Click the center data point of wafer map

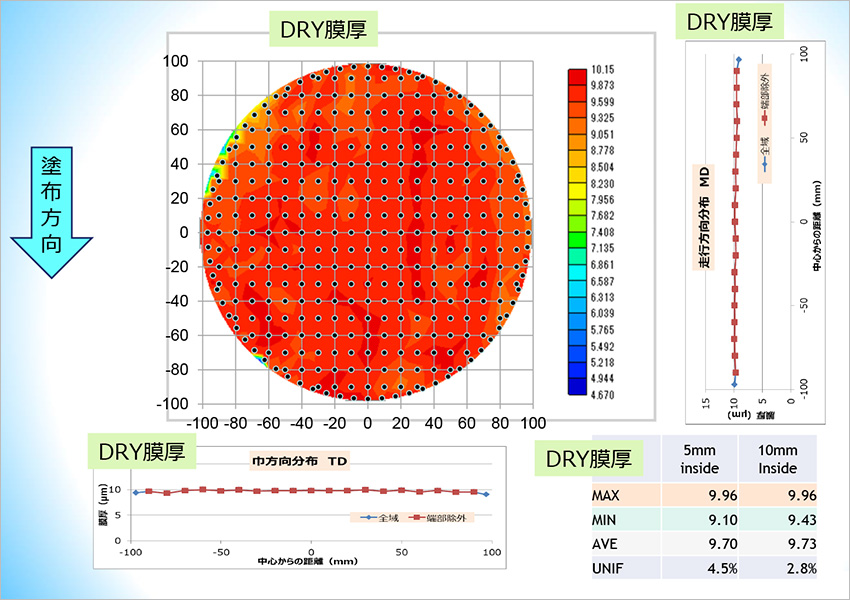368,232
